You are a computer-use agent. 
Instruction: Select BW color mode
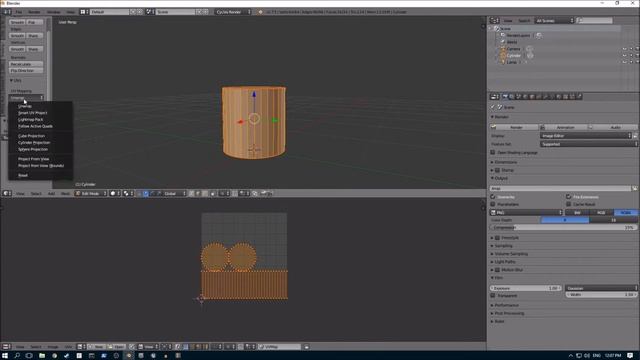577,212
